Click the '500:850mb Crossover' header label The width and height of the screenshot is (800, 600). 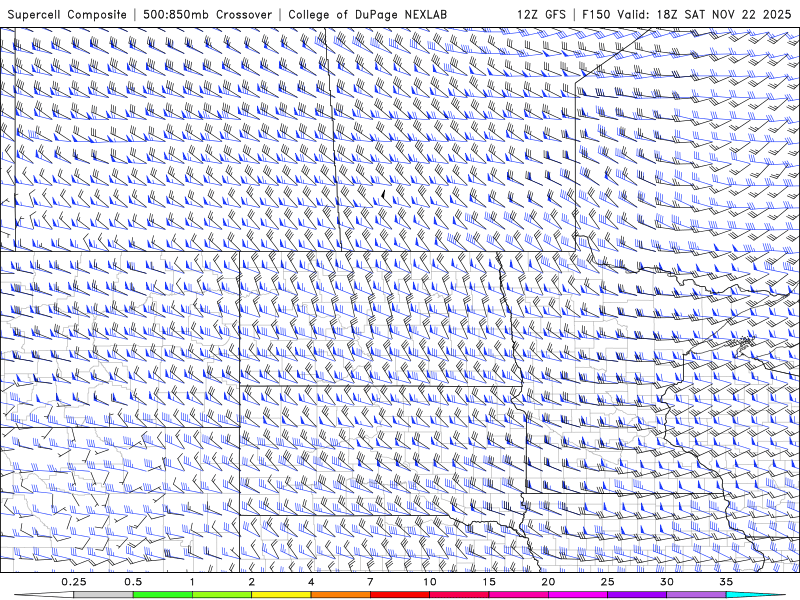(208, 14)
